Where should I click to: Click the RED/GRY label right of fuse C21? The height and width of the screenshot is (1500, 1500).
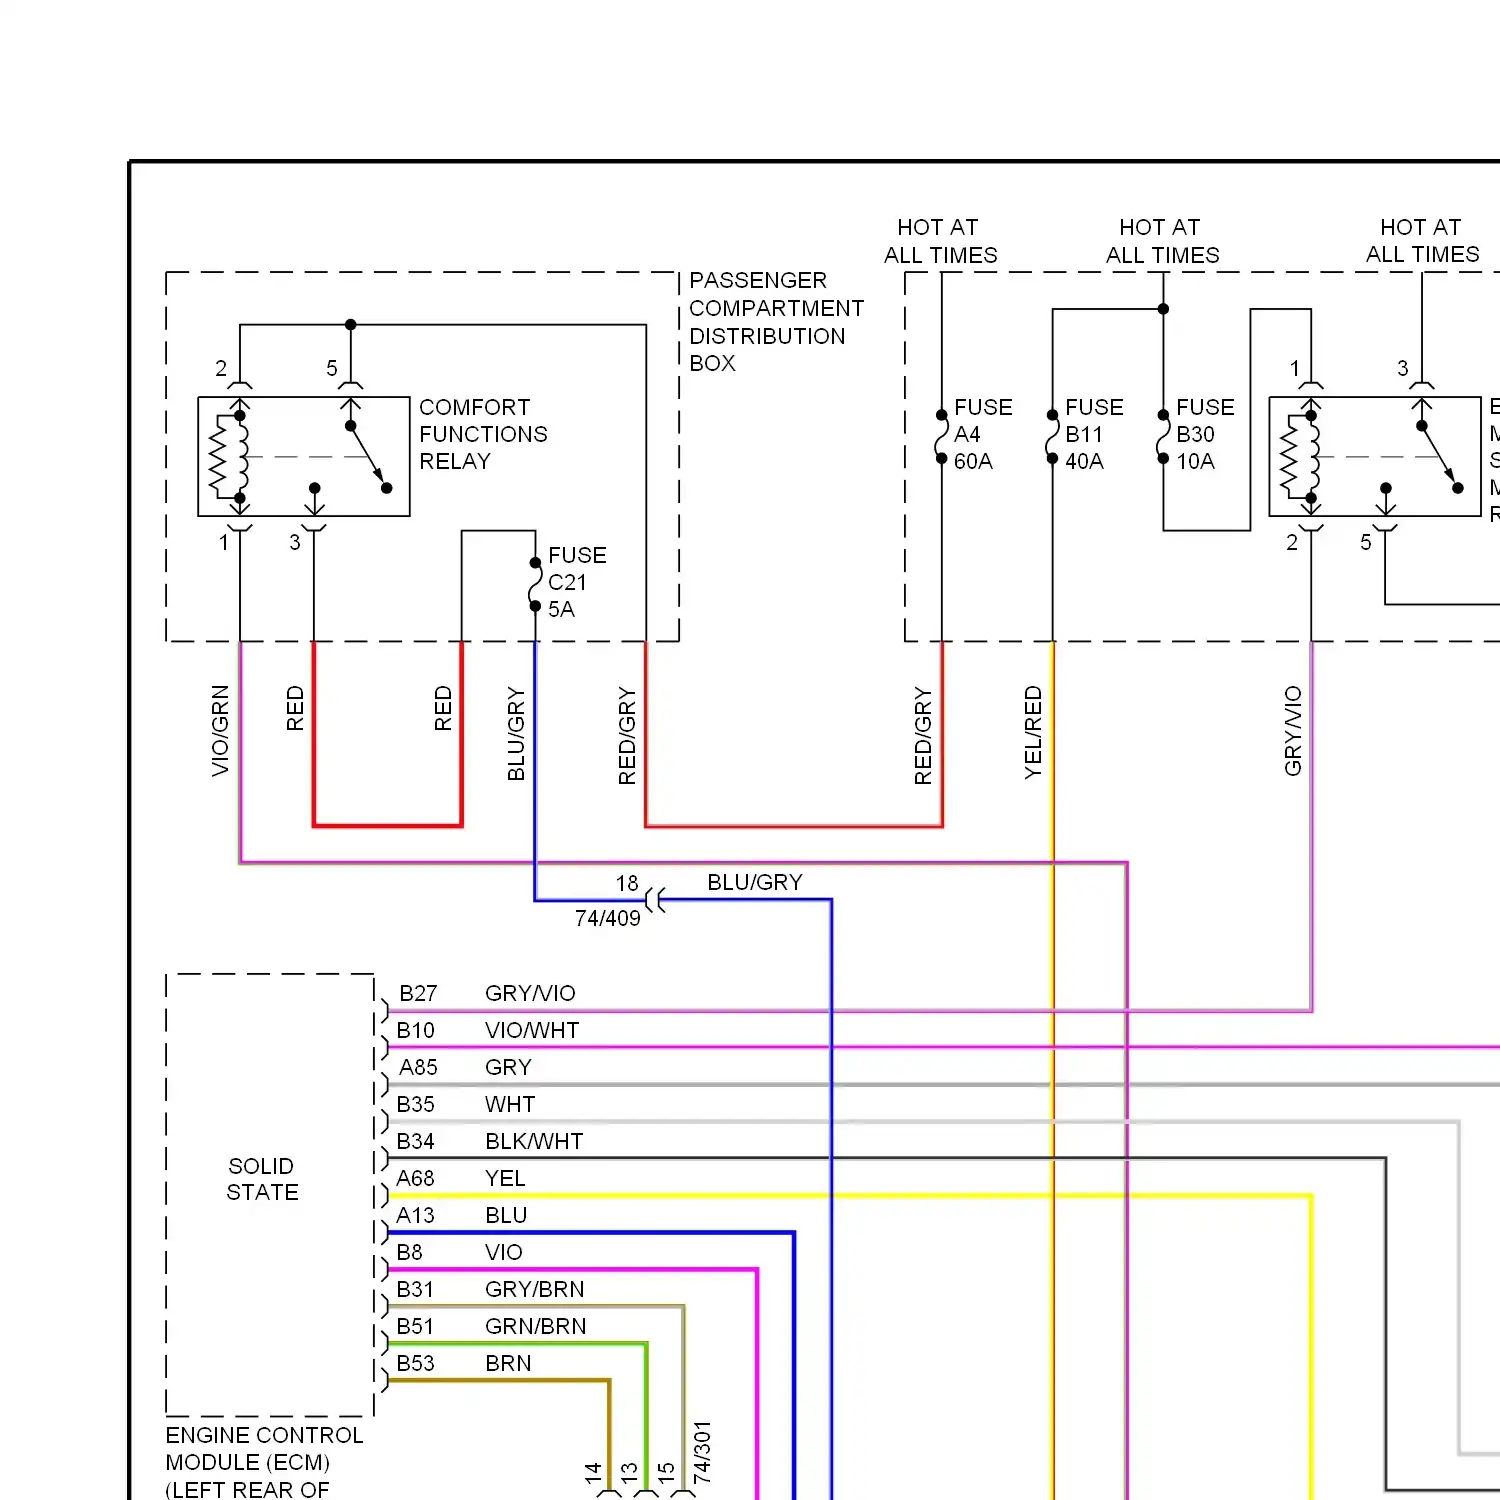(627, 735)
